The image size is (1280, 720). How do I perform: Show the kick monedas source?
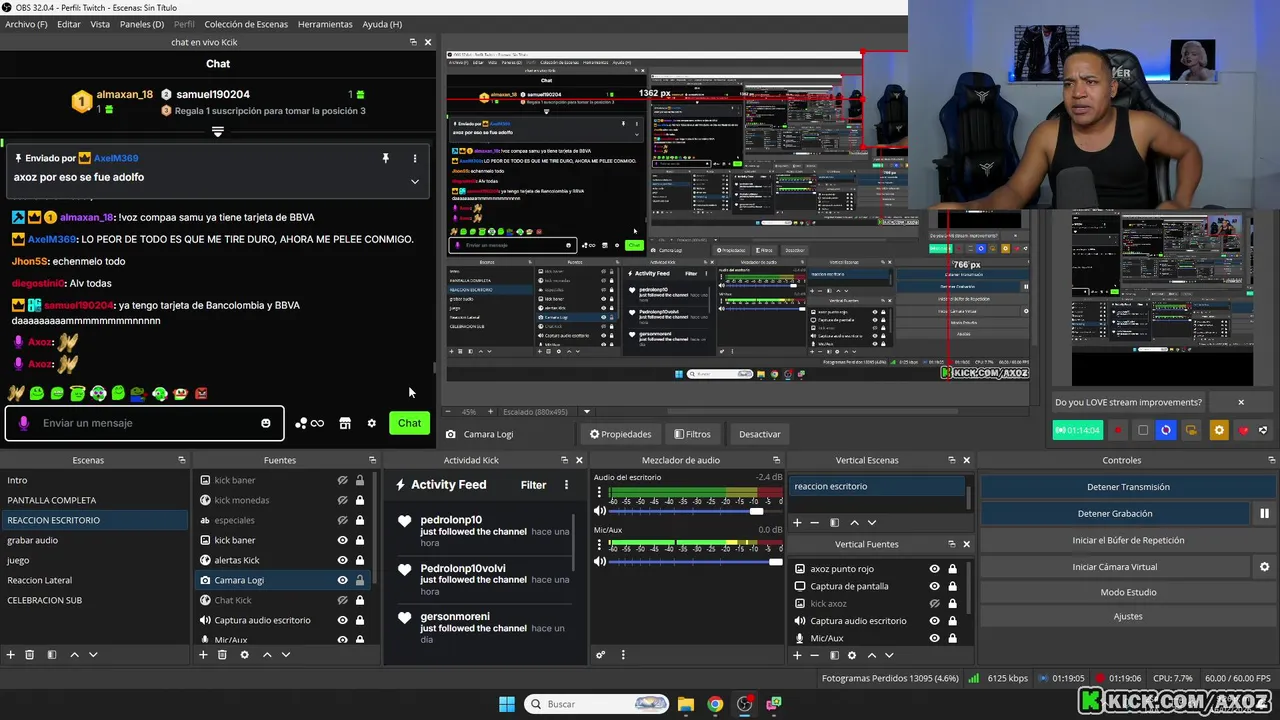(343, 500)
